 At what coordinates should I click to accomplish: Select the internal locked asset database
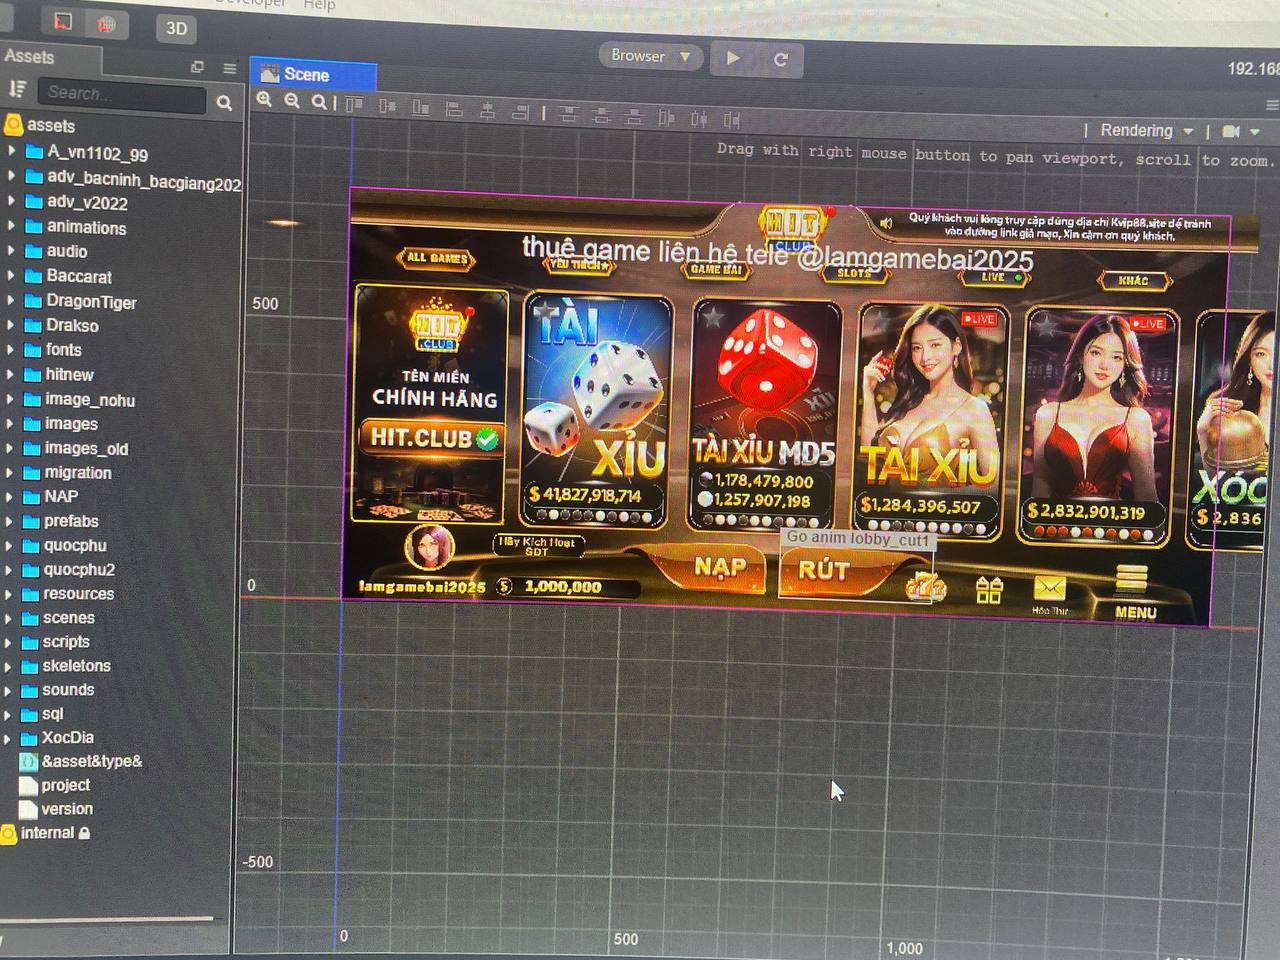[47, 834]
